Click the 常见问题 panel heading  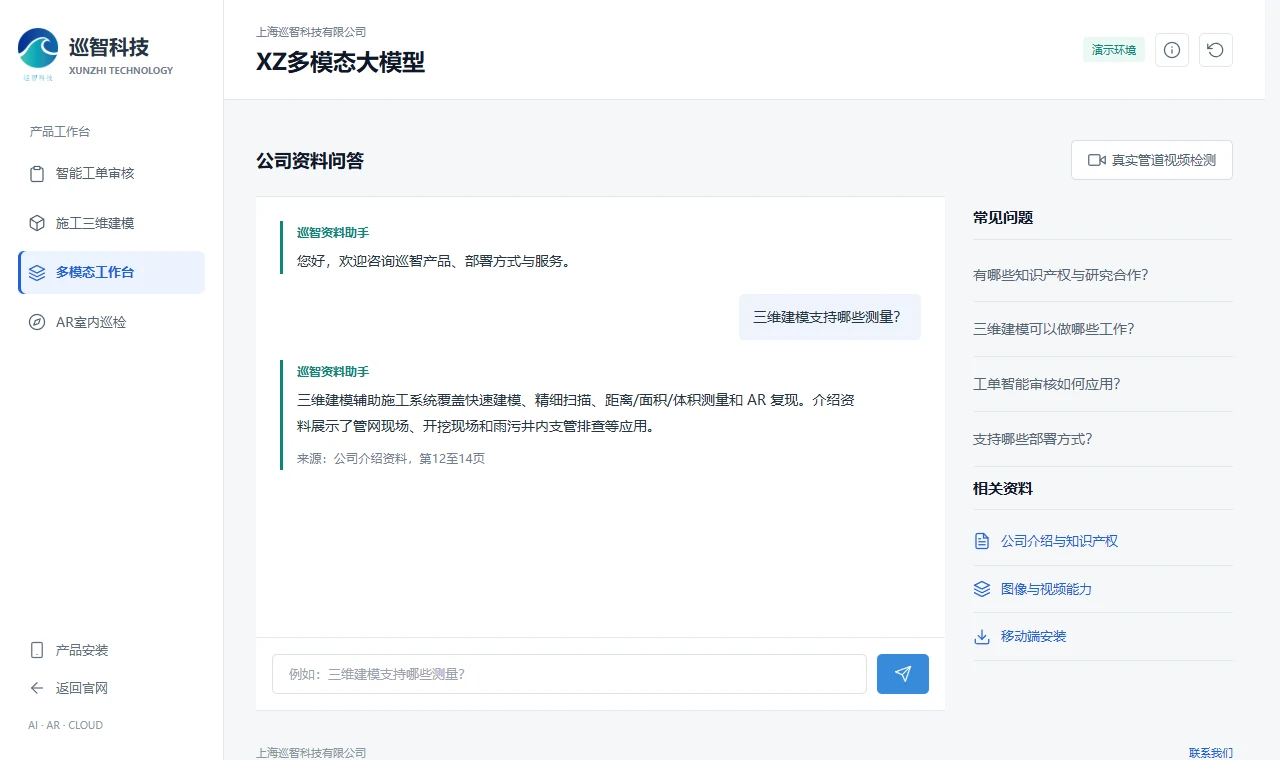(x=1003, y=218)
